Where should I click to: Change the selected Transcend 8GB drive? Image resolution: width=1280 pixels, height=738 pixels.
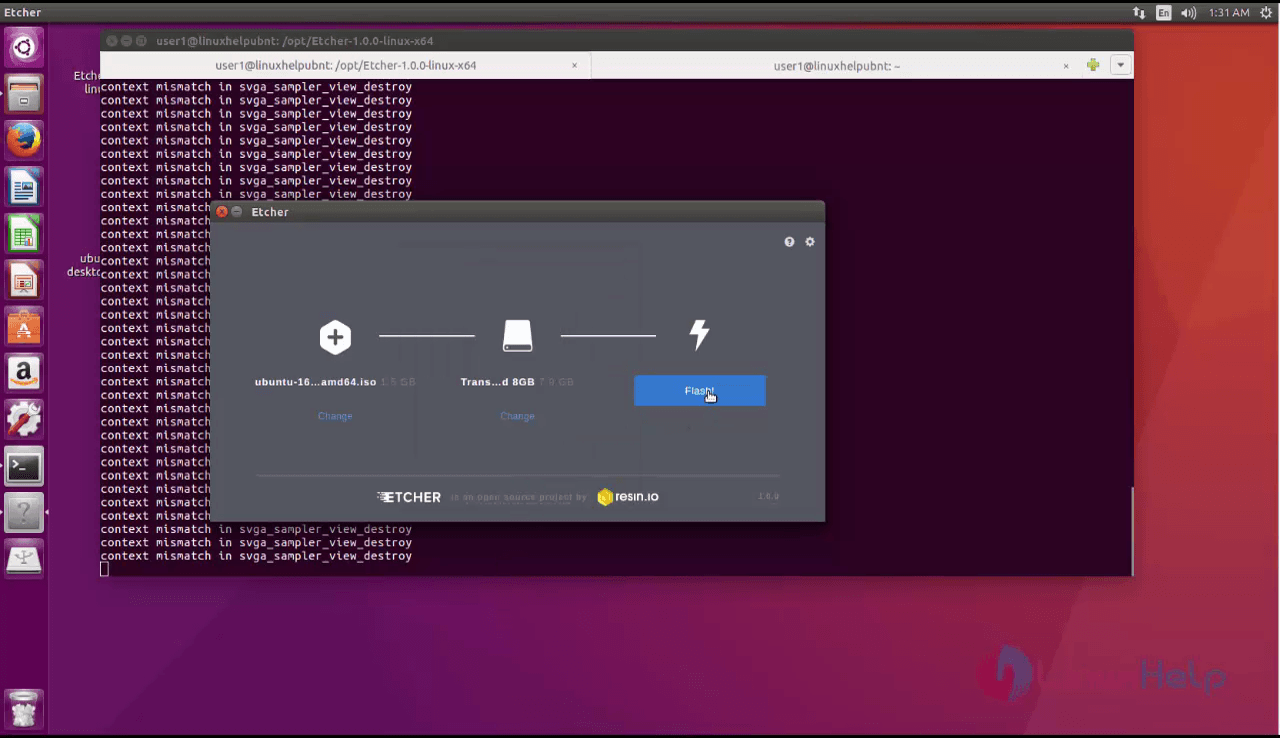pos(517,416)
